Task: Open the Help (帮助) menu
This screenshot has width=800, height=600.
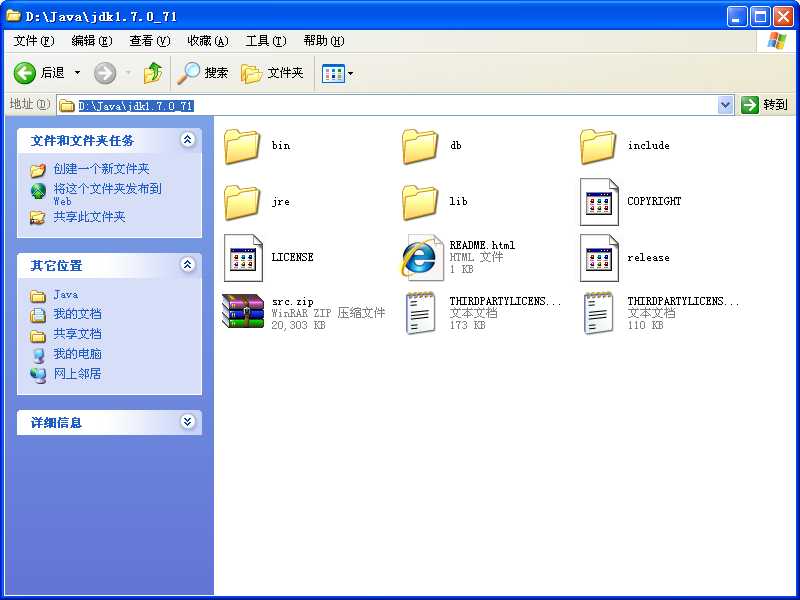Action: pyautogui.click(x=324, y=41)
